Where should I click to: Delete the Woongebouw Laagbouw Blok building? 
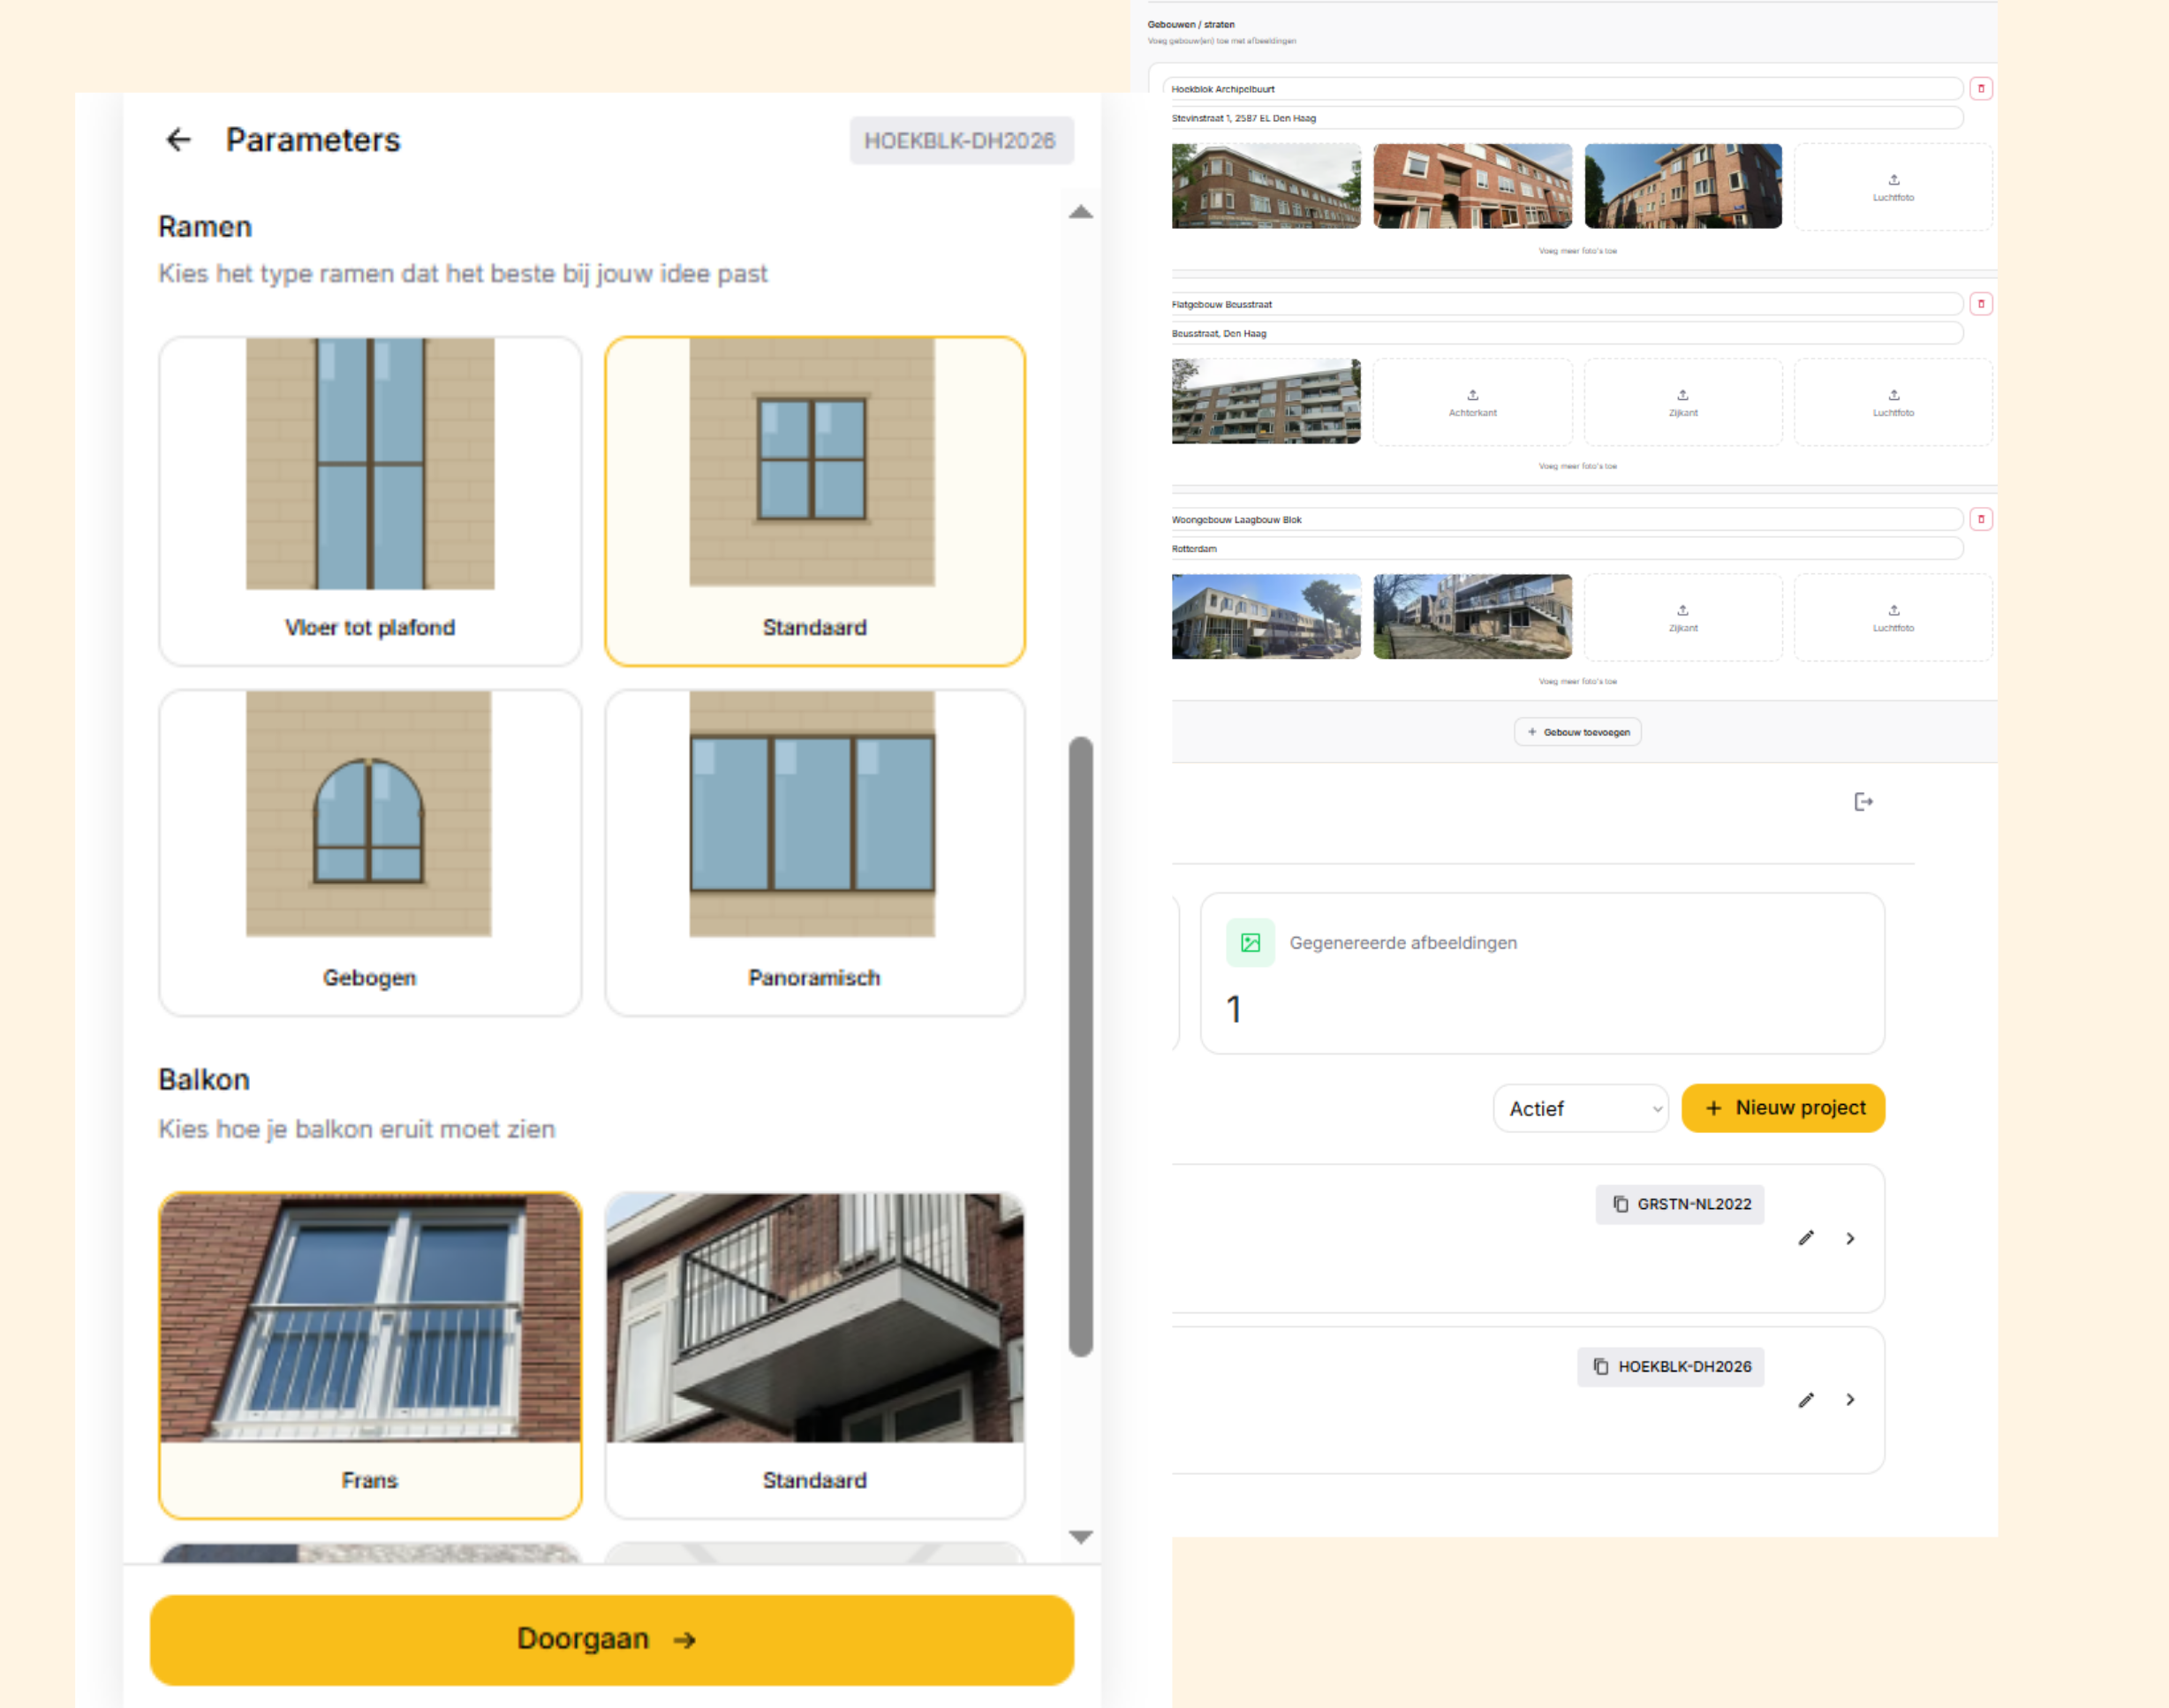pos(1980,519)
